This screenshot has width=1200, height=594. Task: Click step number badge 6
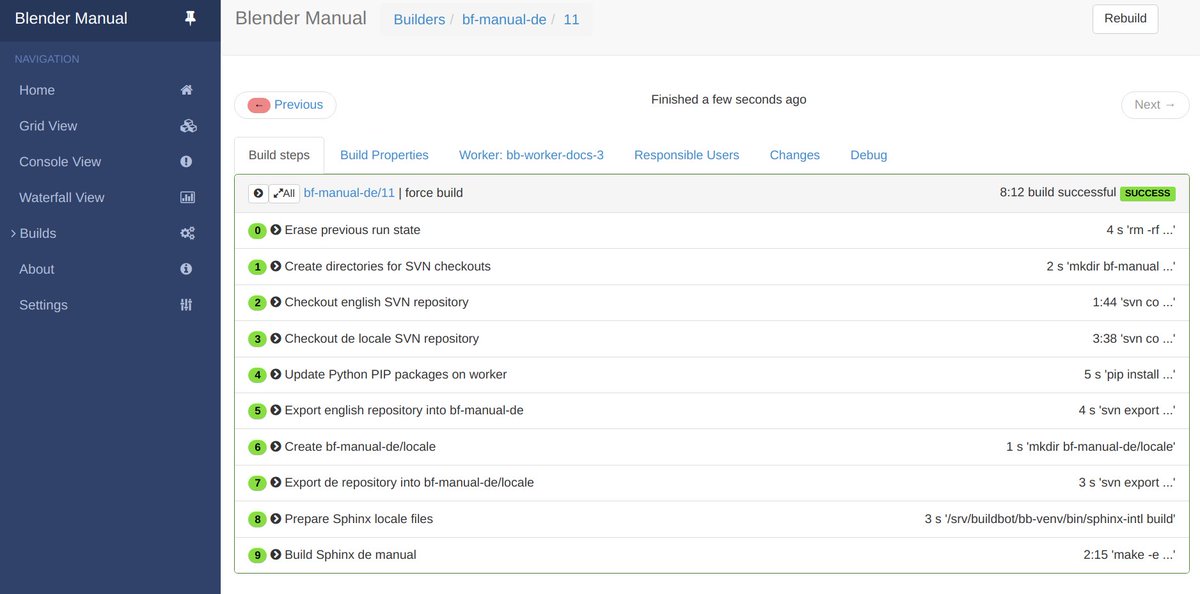tap(257, 447)
